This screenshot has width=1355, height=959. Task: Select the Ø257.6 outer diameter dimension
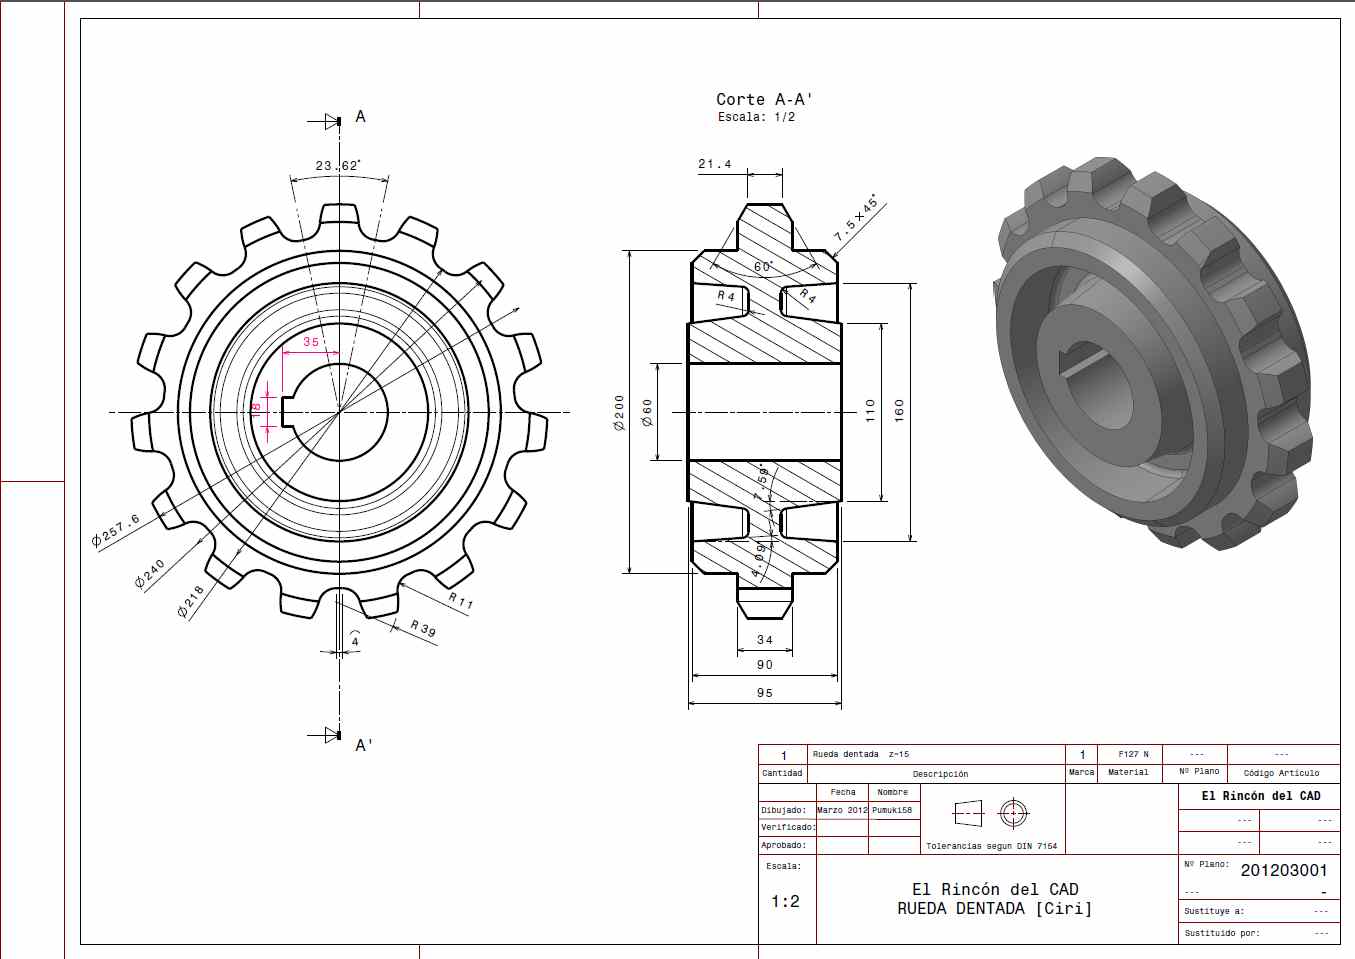pyautogui.click(x=116, y=531)
